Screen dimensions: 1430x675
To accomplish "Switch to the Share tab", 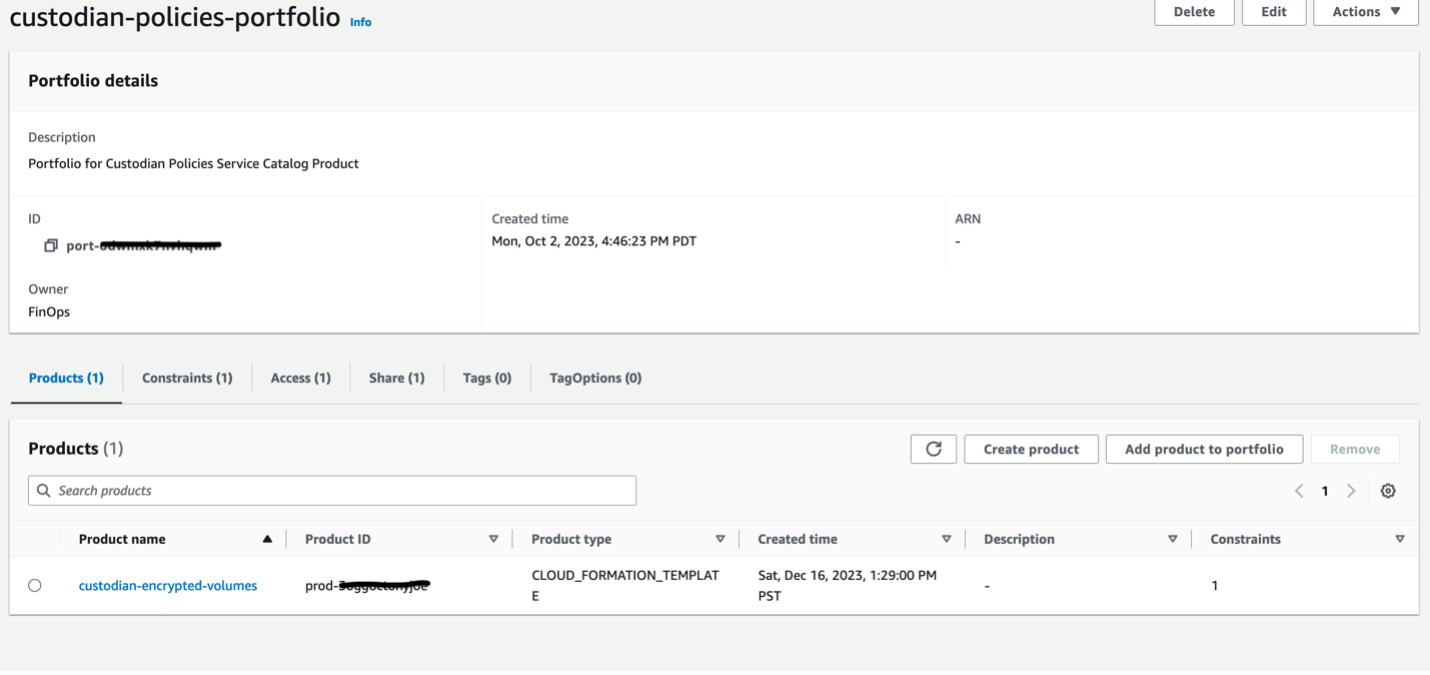I will coord(396,377).
